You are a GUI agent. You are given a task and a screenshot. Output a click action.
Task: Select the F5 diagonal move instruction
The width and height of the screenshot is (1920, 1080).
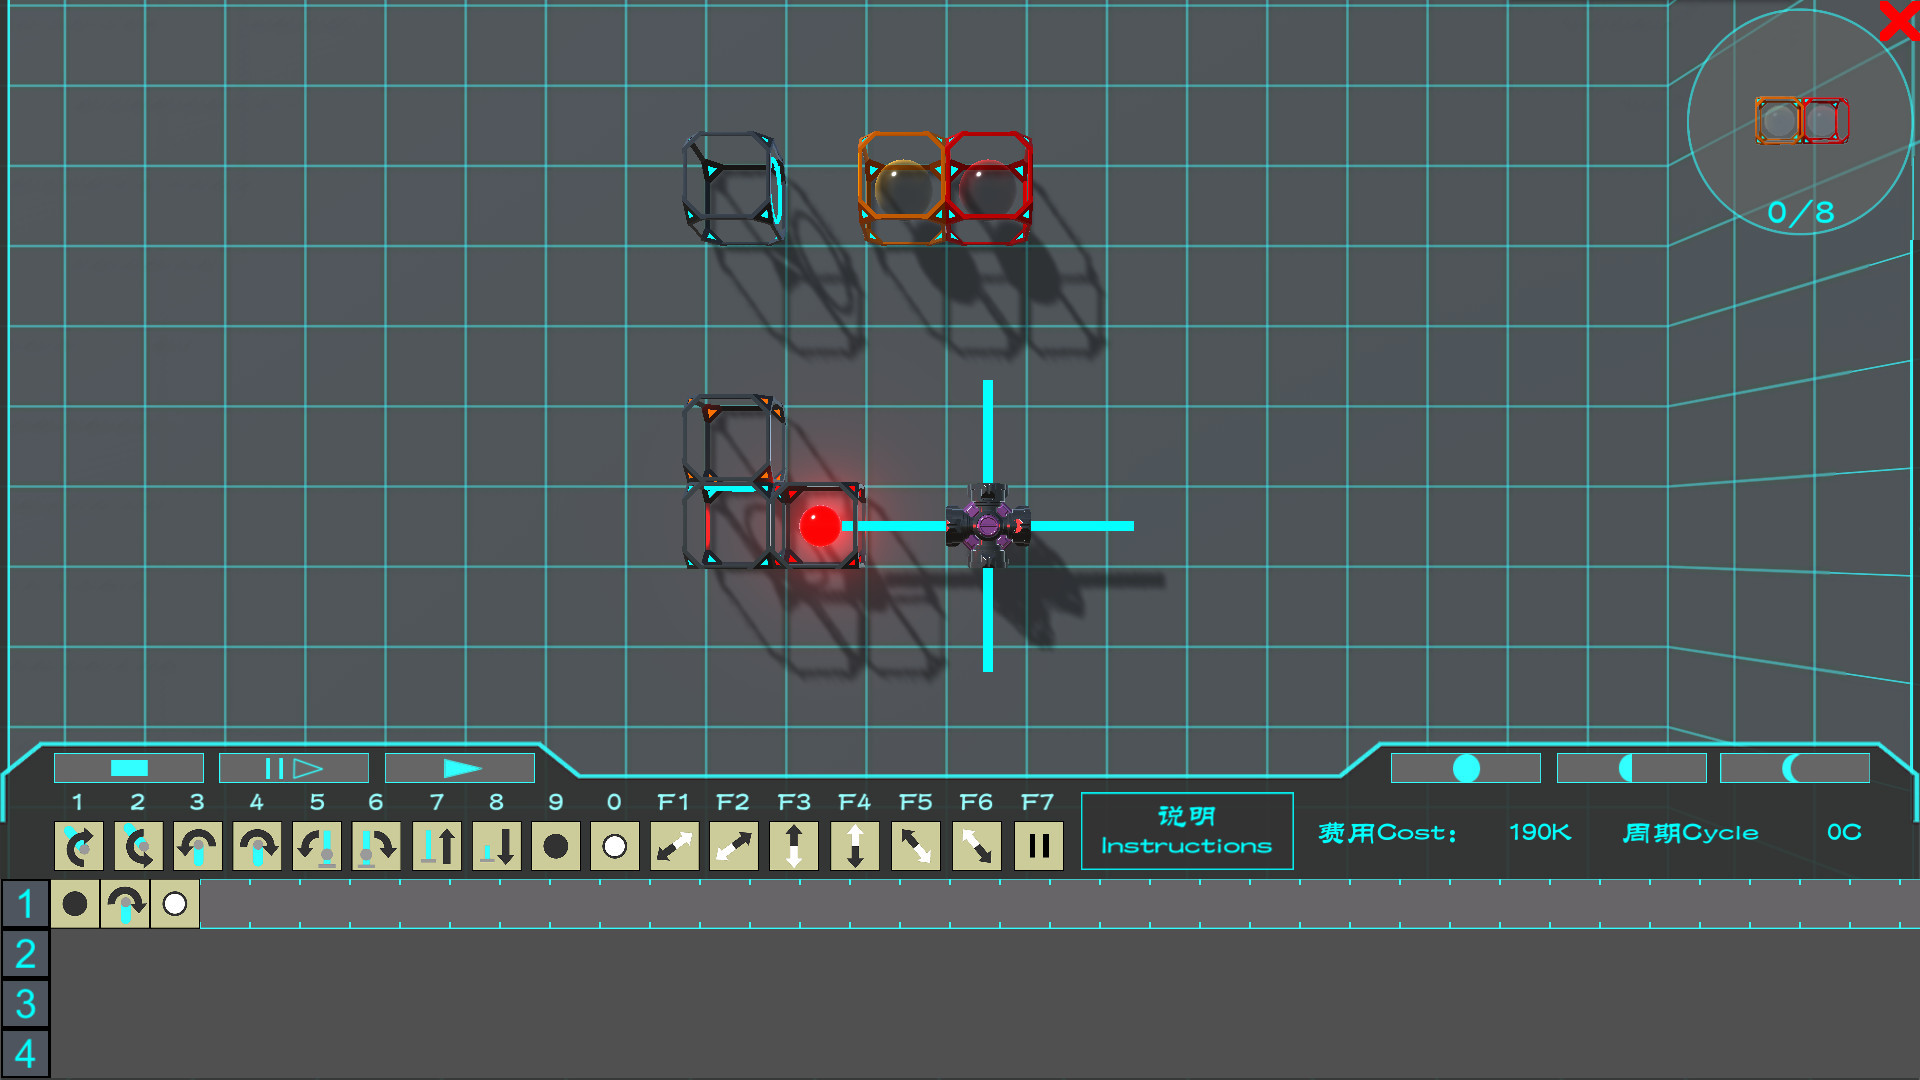click(x=916, y=846)
